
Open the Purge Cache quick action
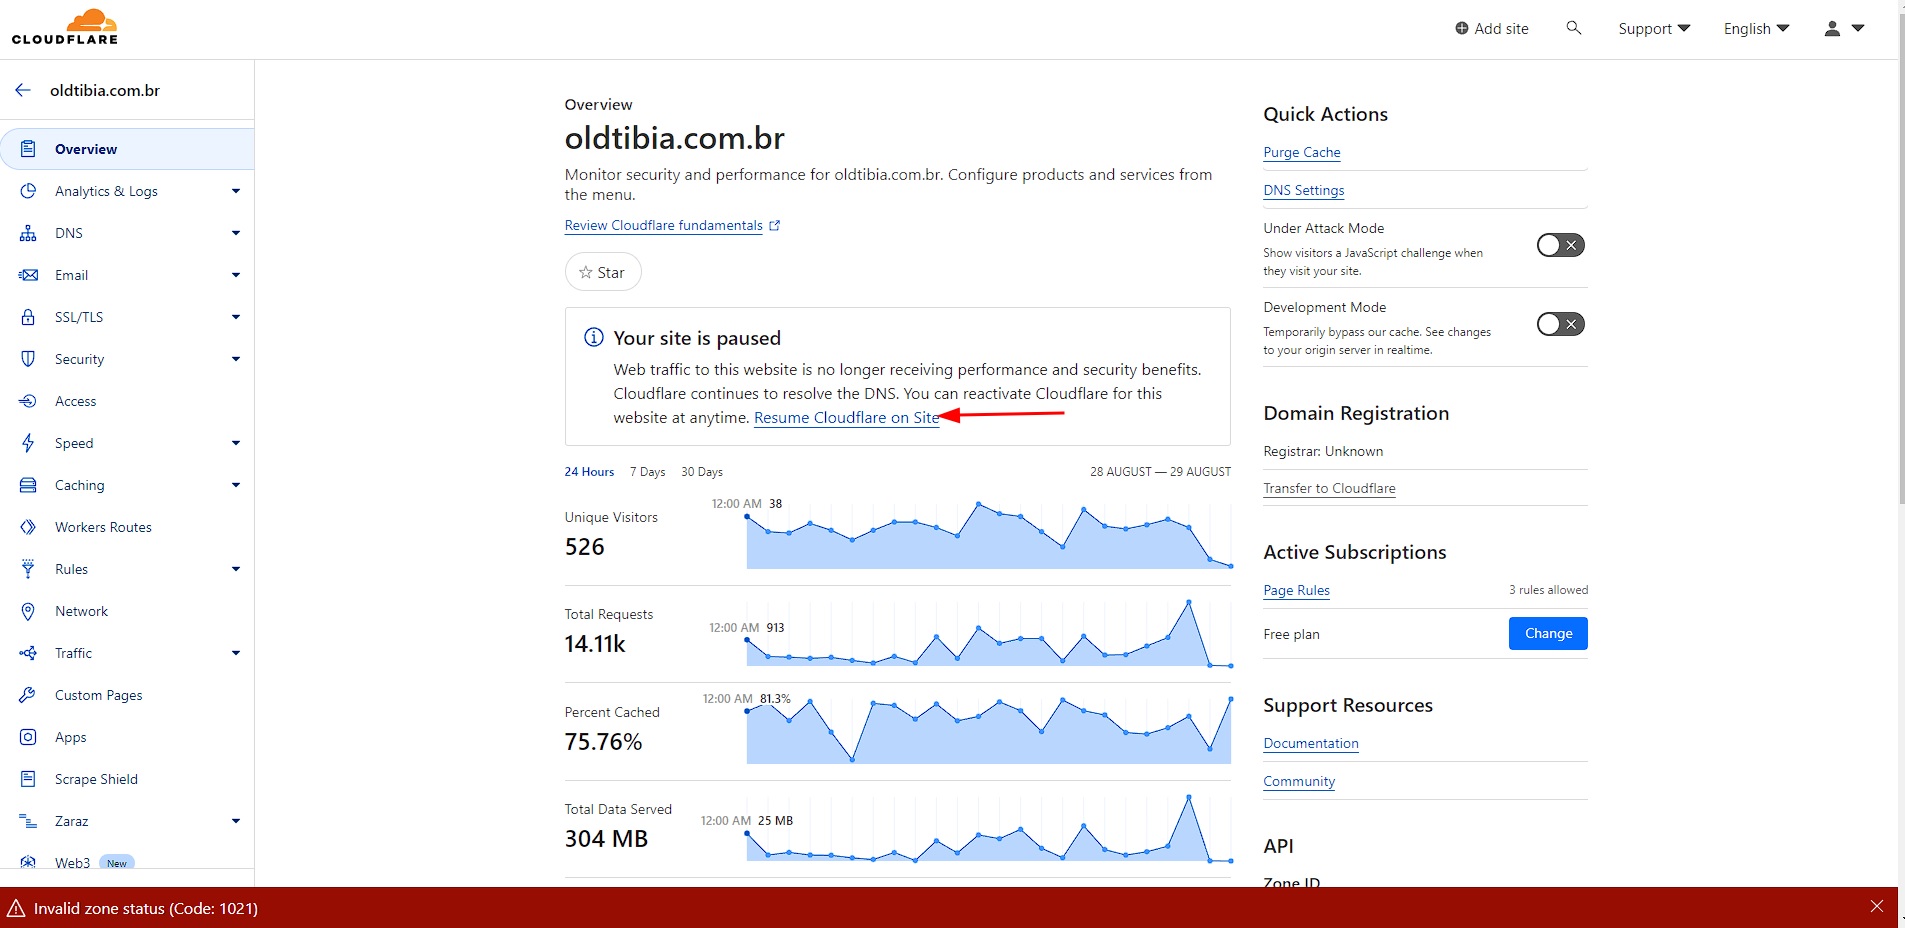(1302, 152)
